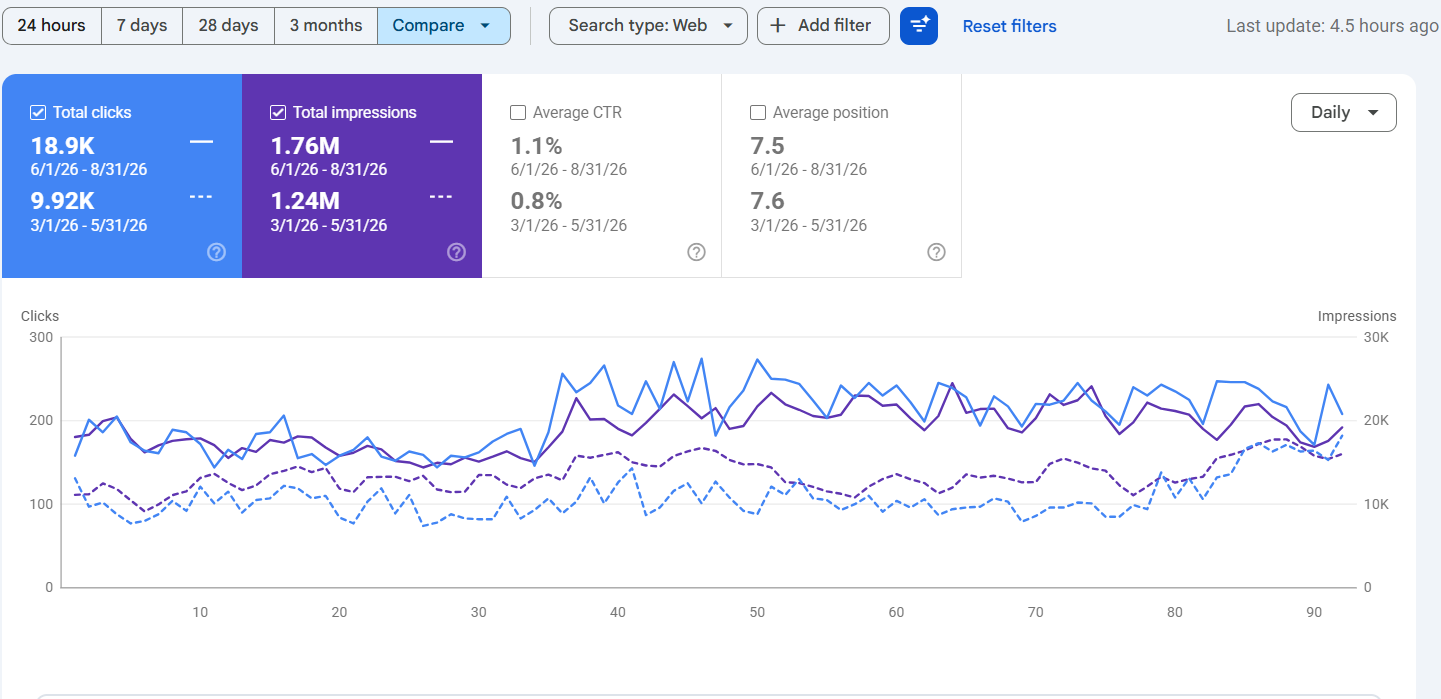Click the Add filter button
1441x699 pixels.
823,26
